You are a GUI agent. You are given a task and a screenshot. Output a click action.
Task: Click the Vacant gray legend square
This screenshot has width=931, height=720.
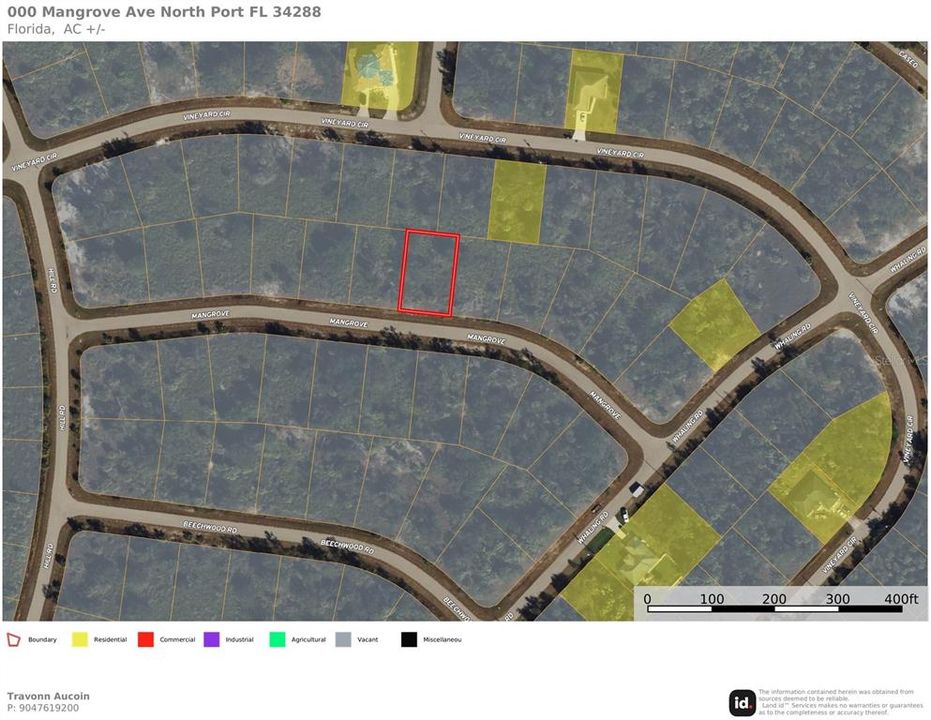(344, 639)
